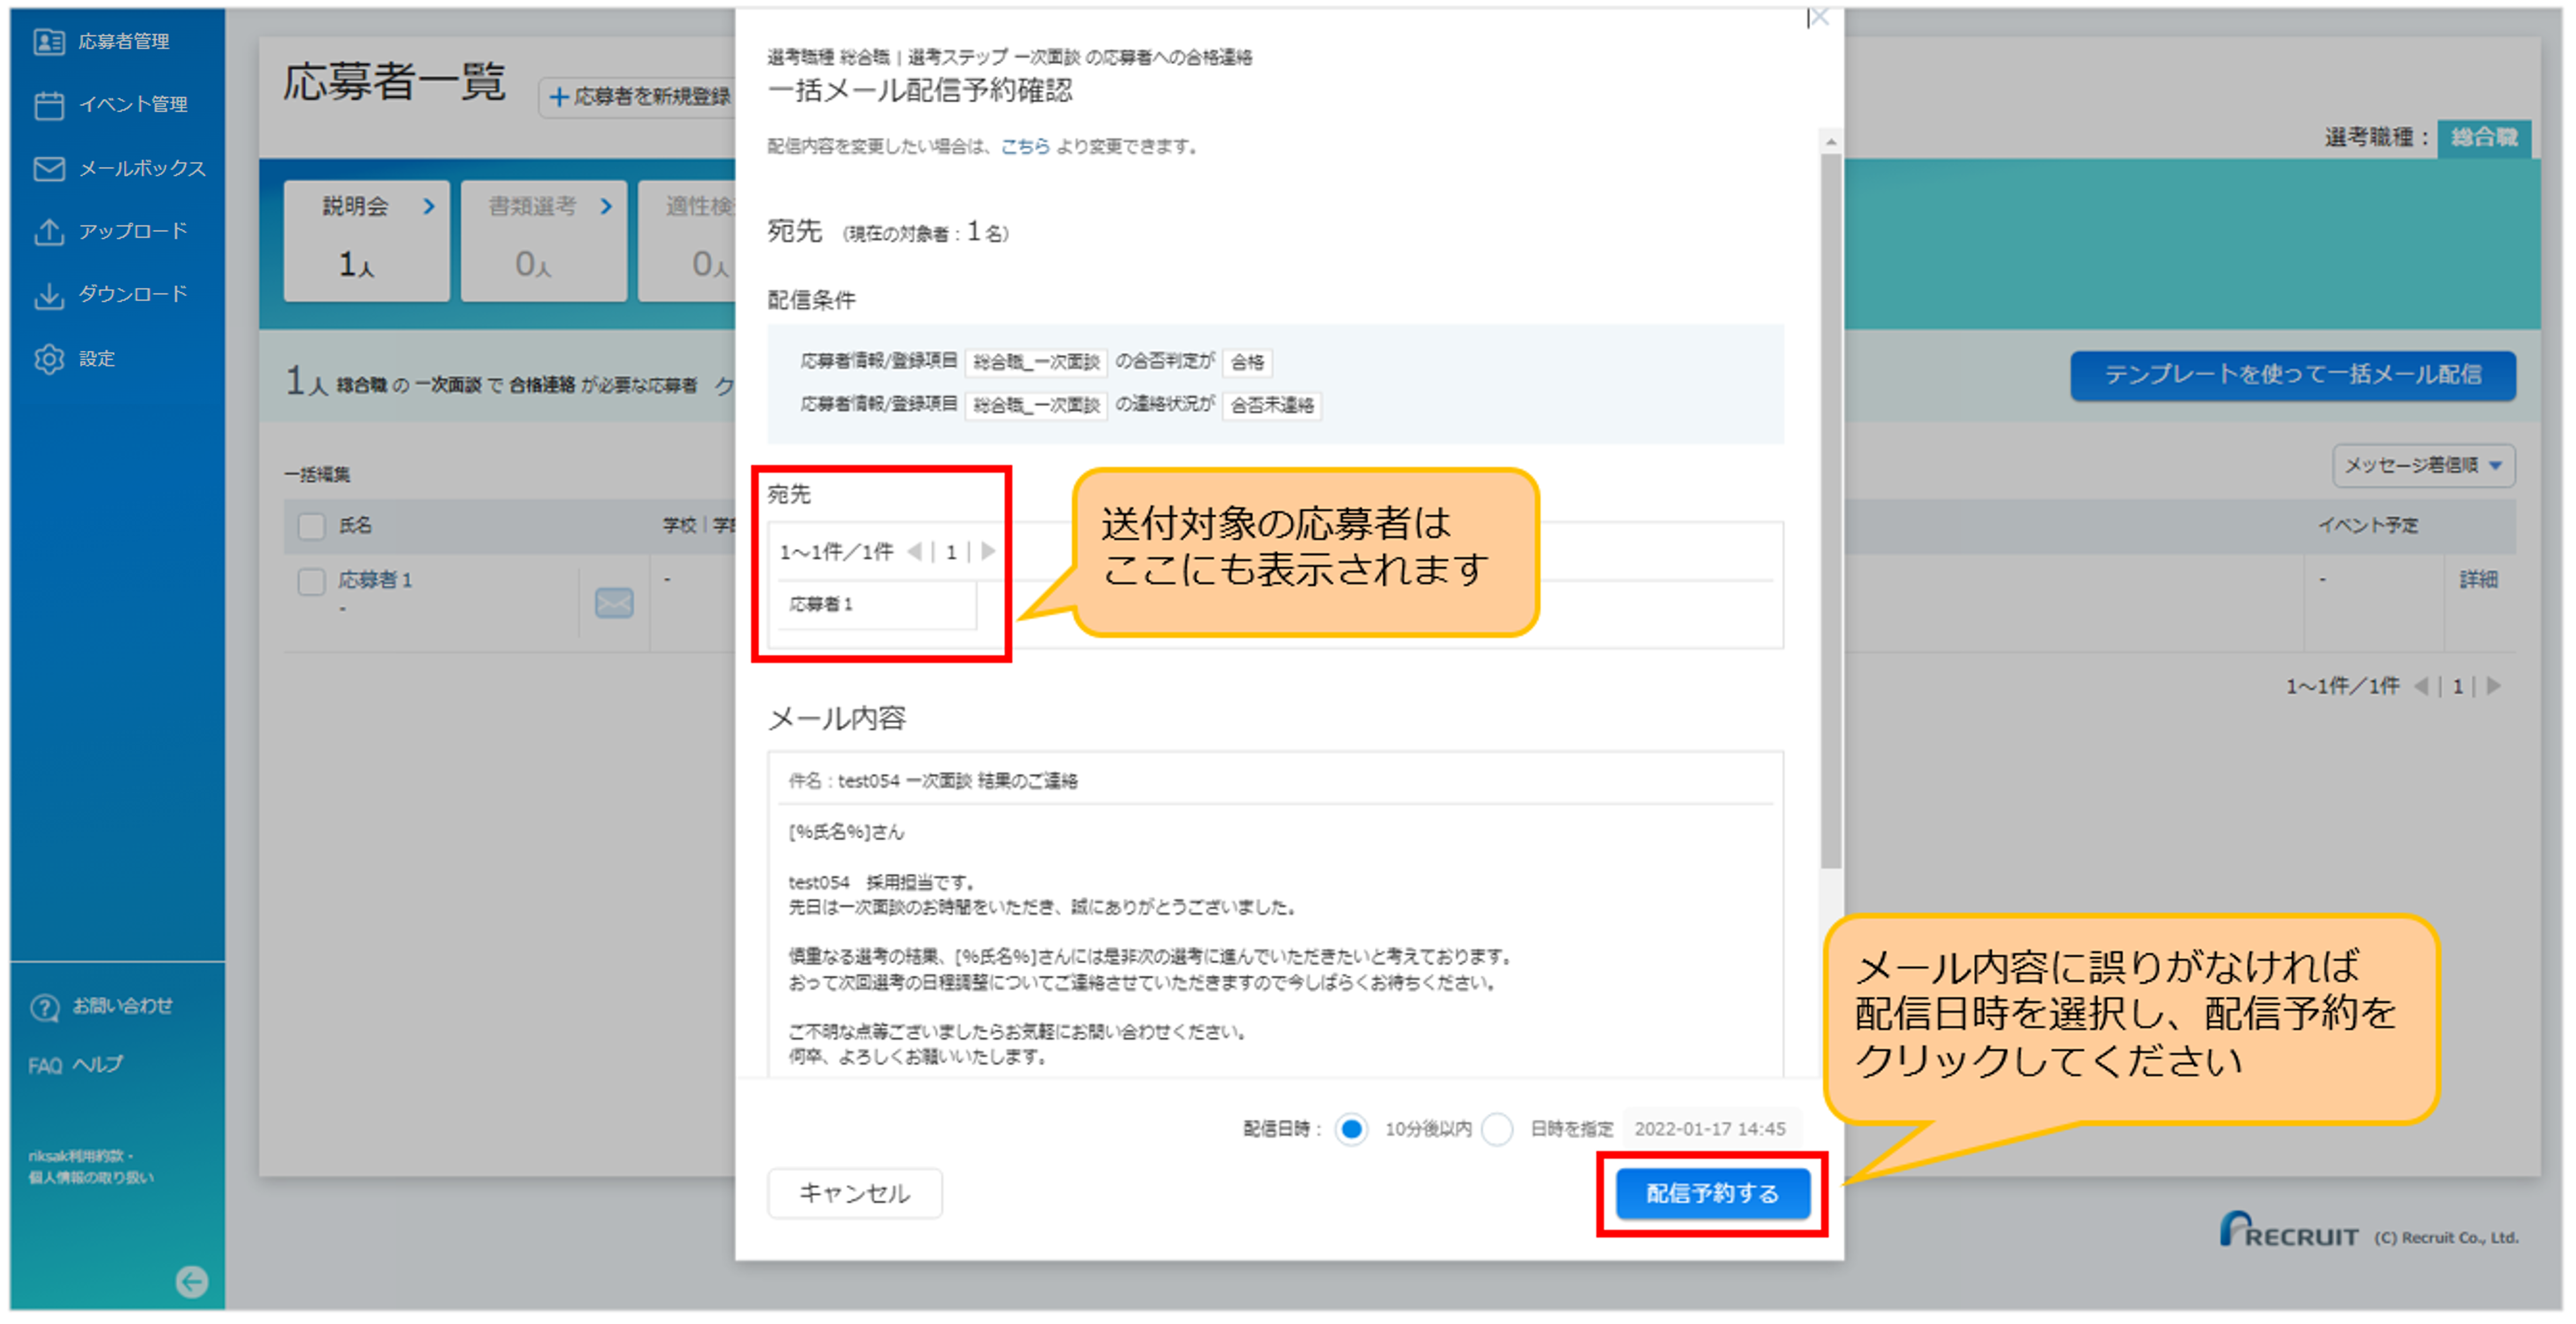Click the mailbox envelope icon in sidebar
This screenshot has height=1324, width=2576.
pyautogui.click(x=49, y=168)
